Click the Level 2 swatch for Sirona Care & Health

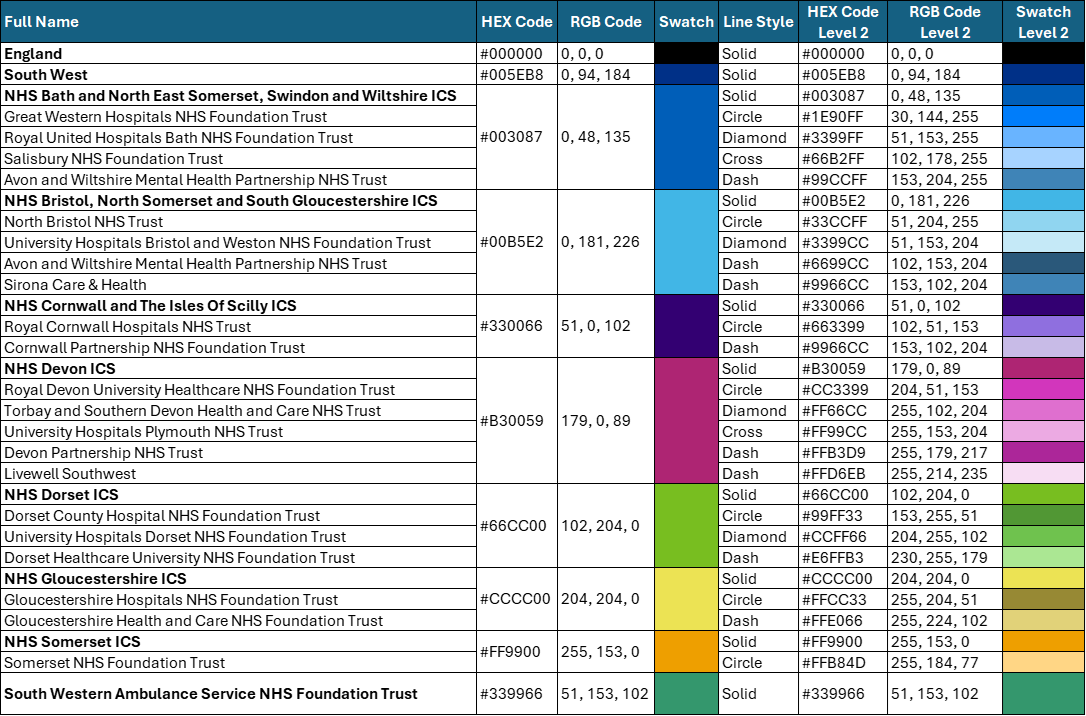click(1043, 285)
